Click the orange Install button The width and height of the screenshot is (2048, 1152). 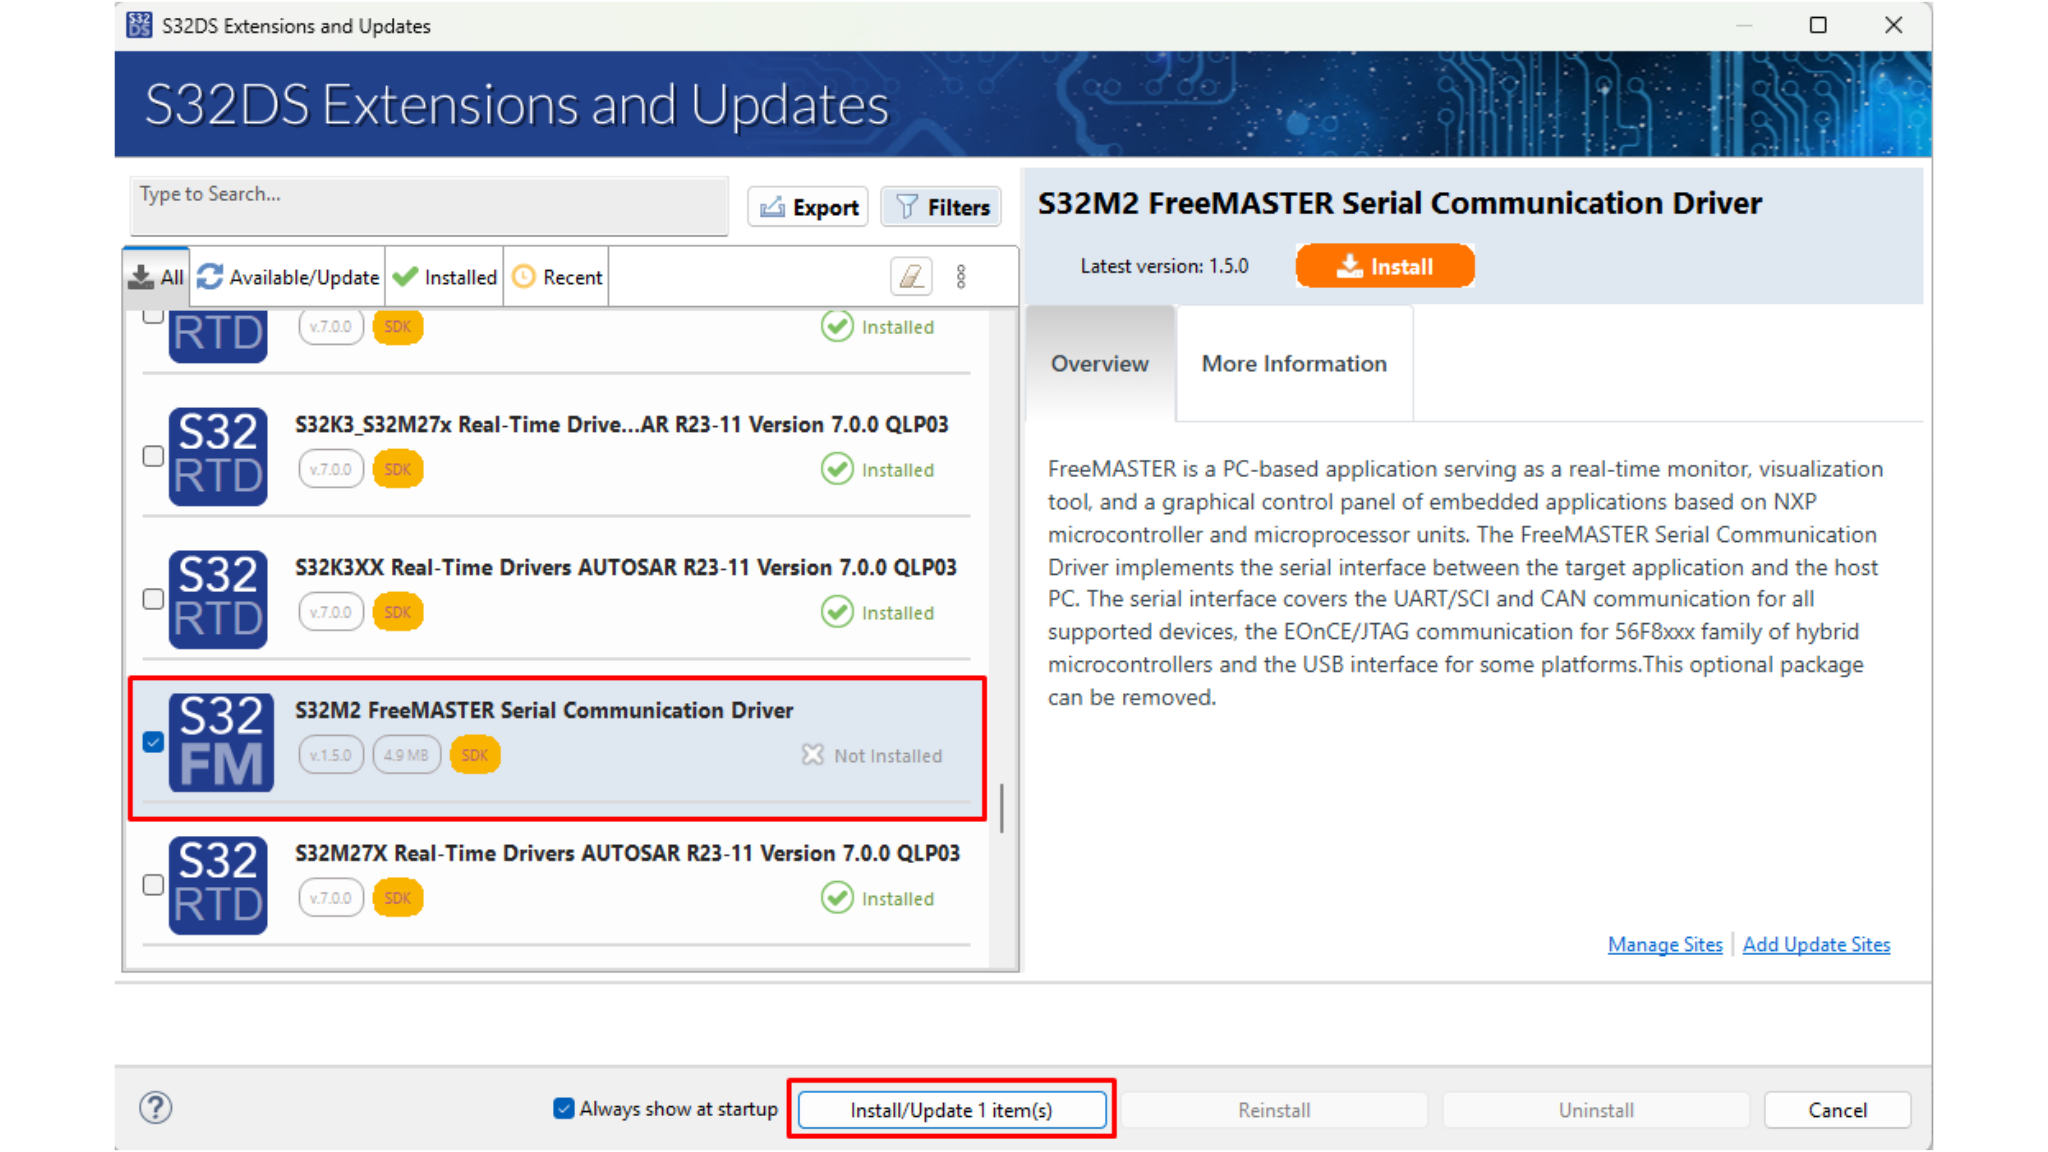[1385, 266]
